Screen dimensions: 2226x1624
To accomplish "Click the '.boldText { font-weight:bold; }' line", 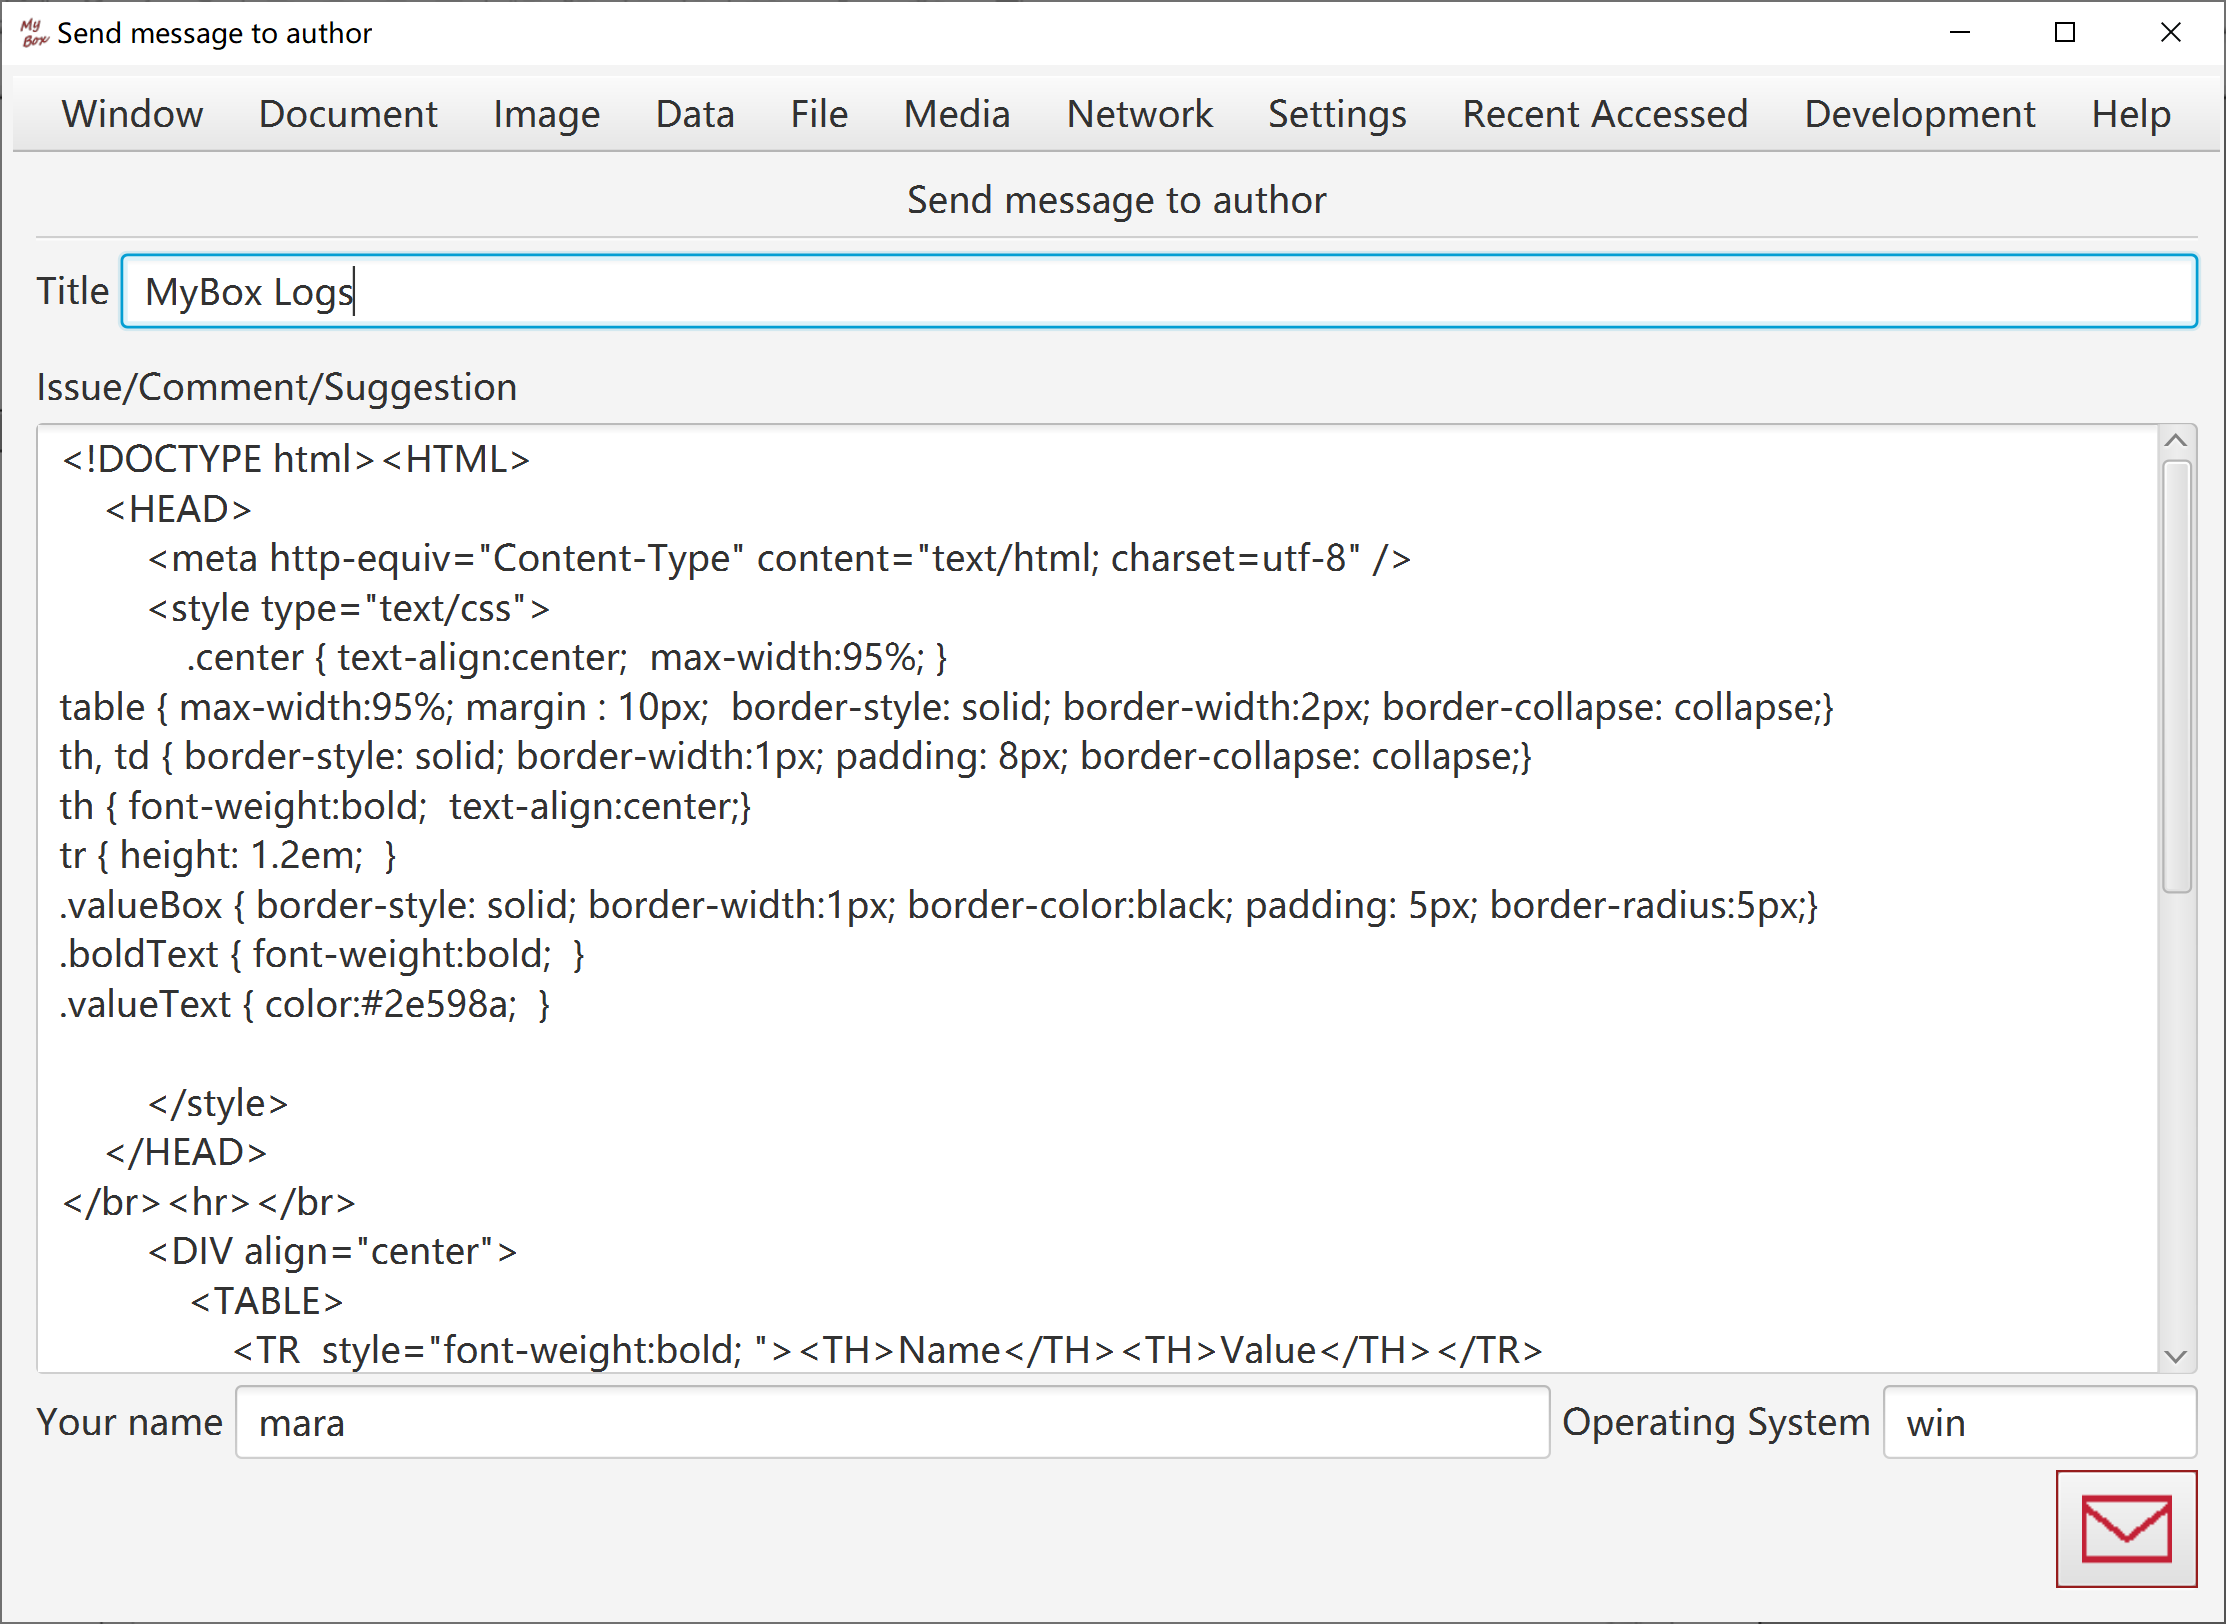I will click(322, 954).
